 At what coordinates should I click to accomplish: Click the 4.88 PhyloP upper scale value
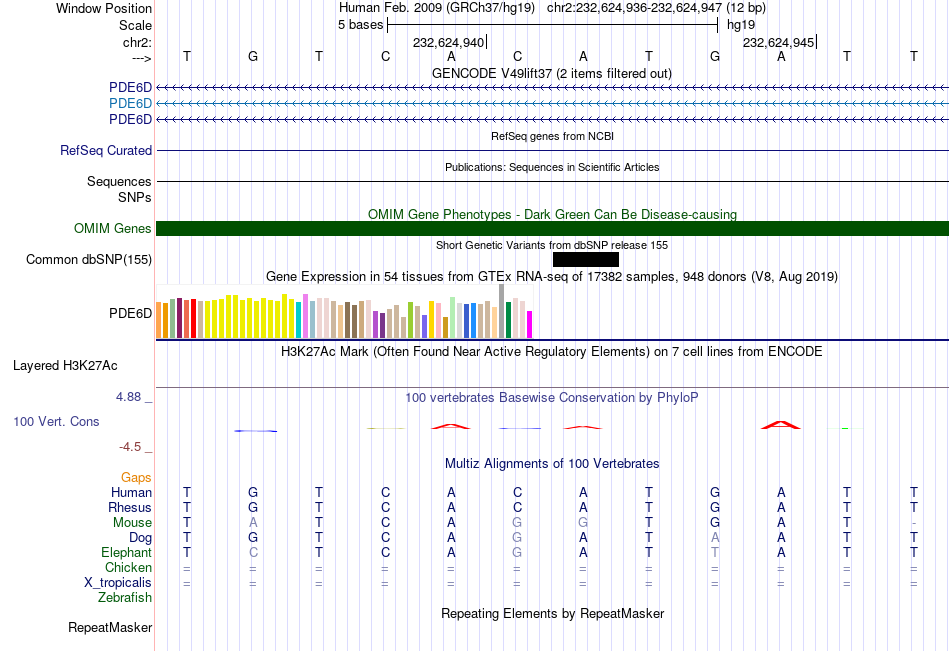point(128,397)
